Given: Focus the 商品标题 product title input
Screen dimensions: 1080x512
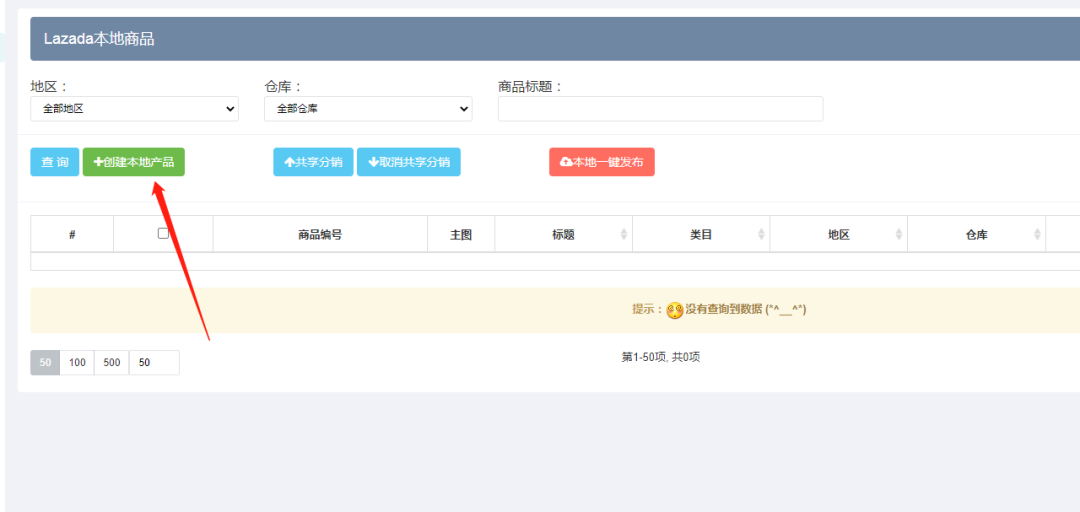Looking at the screenshot, I should pos(661,109).
